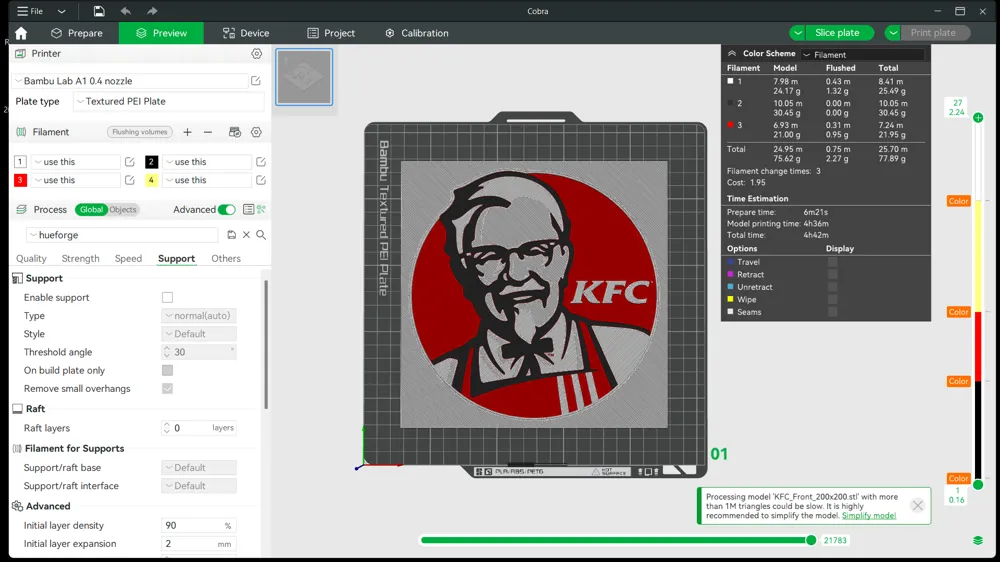The width and height of the screenshot is (1000, 562).
Task: Open the Plate type dropdown
Action: pos(168,101)
